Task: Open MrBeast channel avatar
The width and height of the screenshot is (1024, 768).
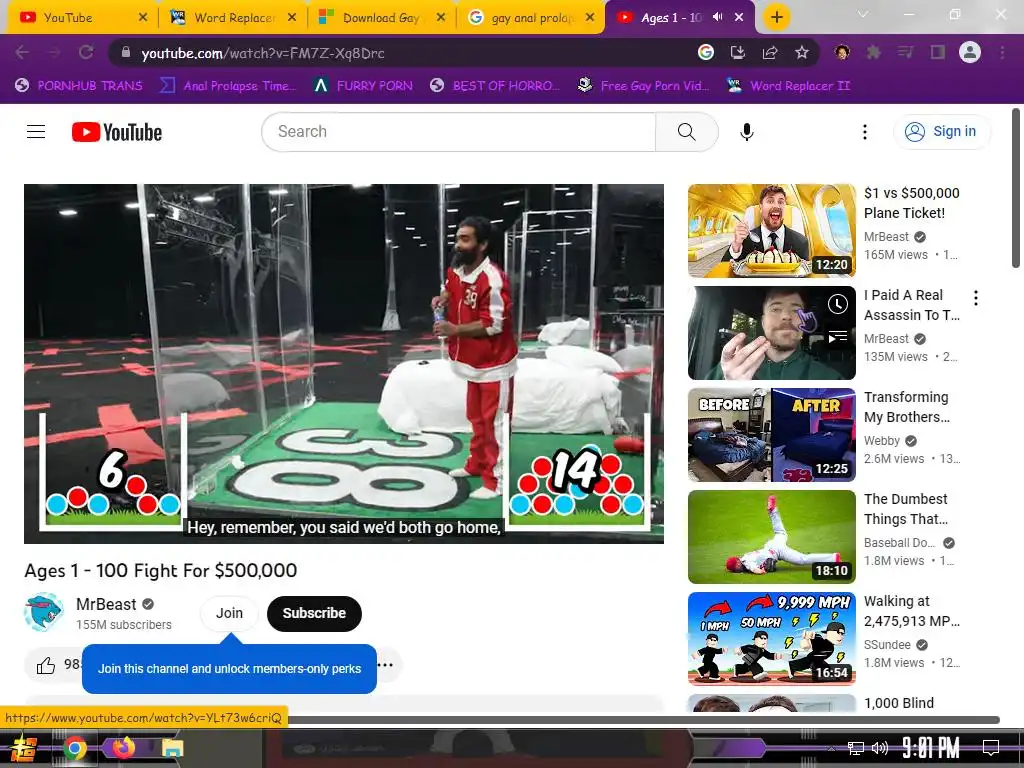Action: [44, 613]
